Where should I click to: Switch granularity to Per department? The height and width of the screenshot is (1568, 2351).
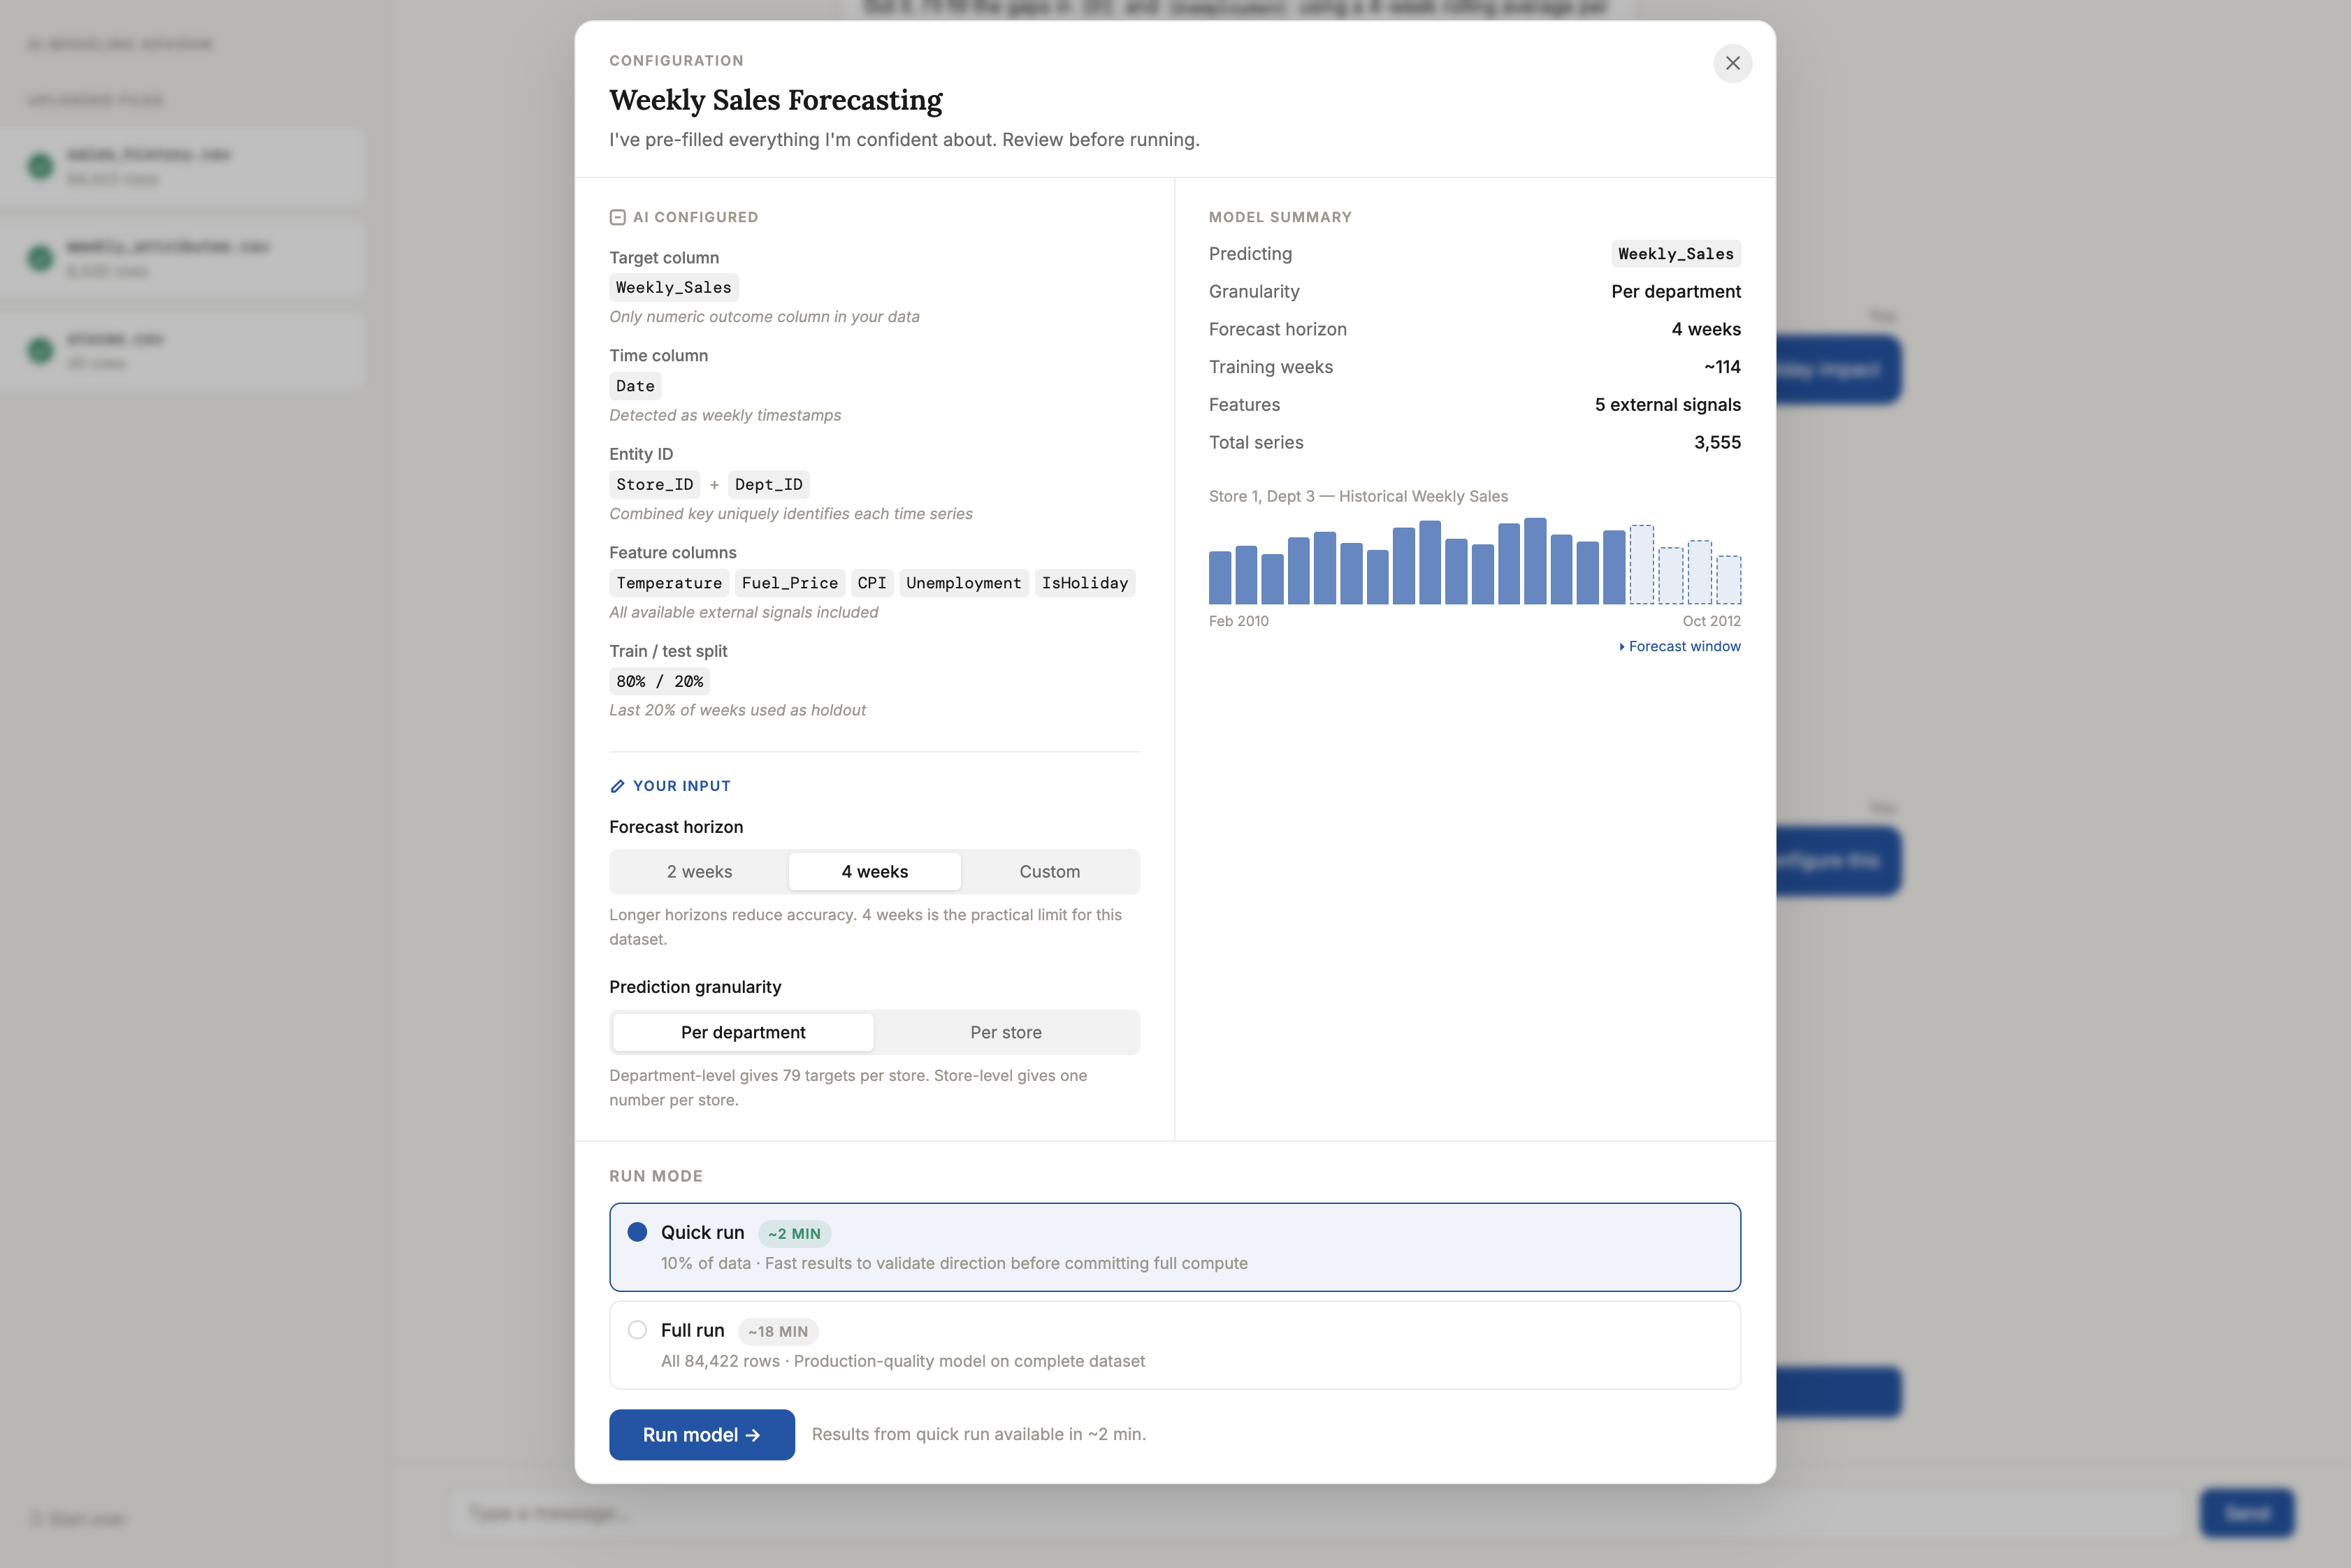pos(743,1032)
